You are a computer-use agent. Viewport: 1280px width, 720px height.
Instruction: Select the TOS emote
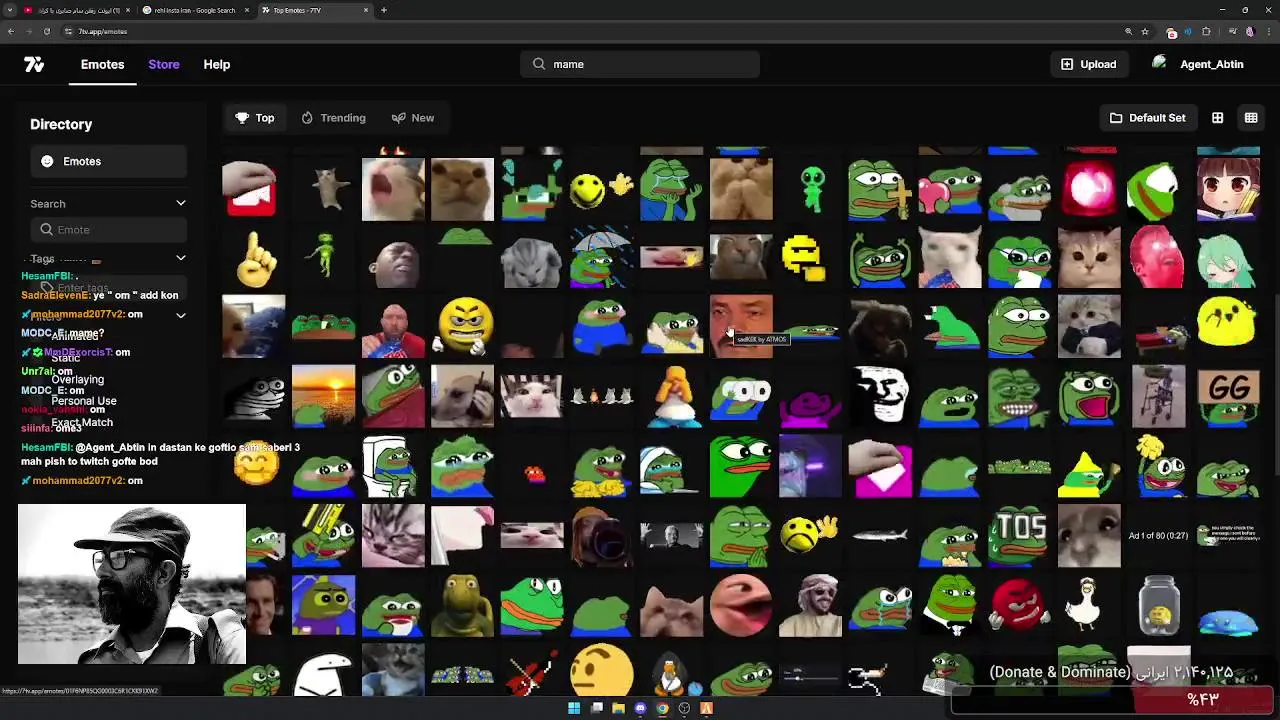coord(1018,536)
